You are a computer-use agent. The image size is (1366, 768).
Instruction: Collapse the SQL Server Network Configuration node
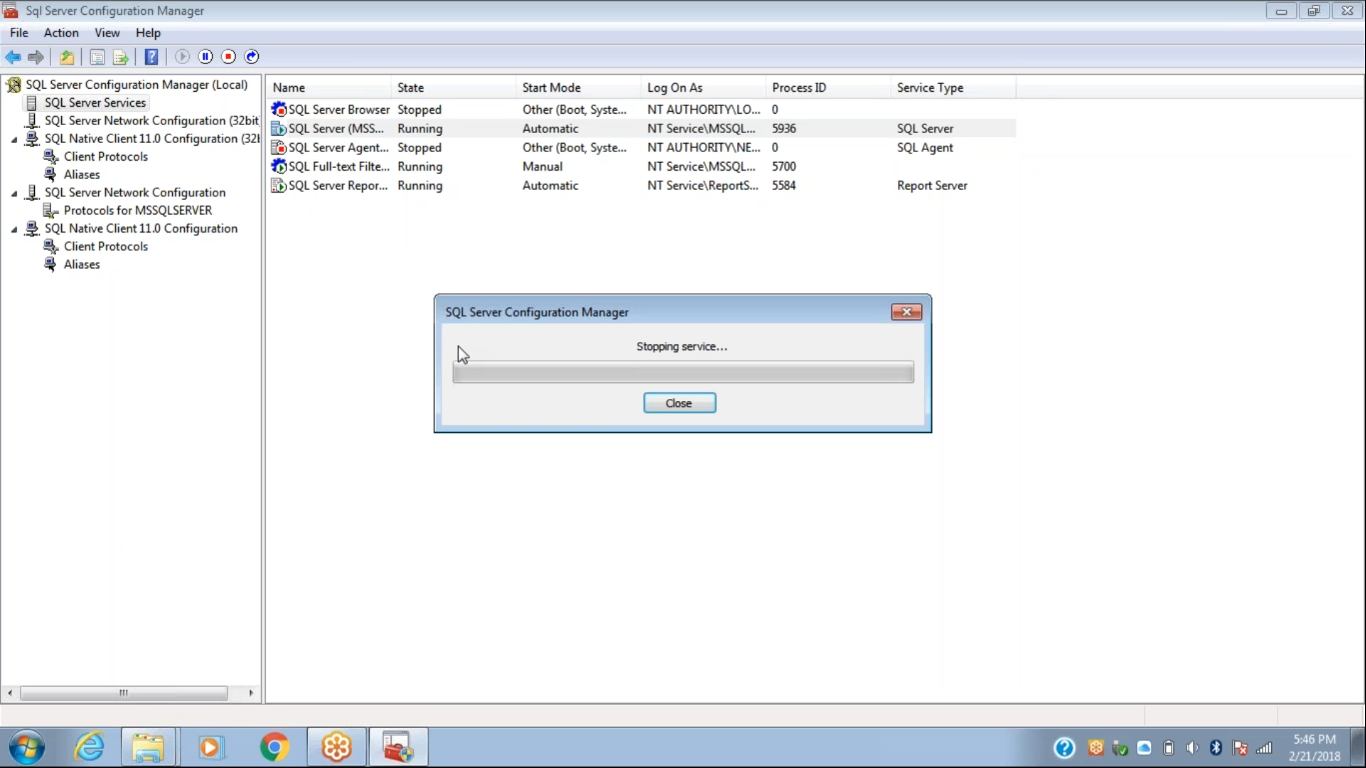pos(14,194)
